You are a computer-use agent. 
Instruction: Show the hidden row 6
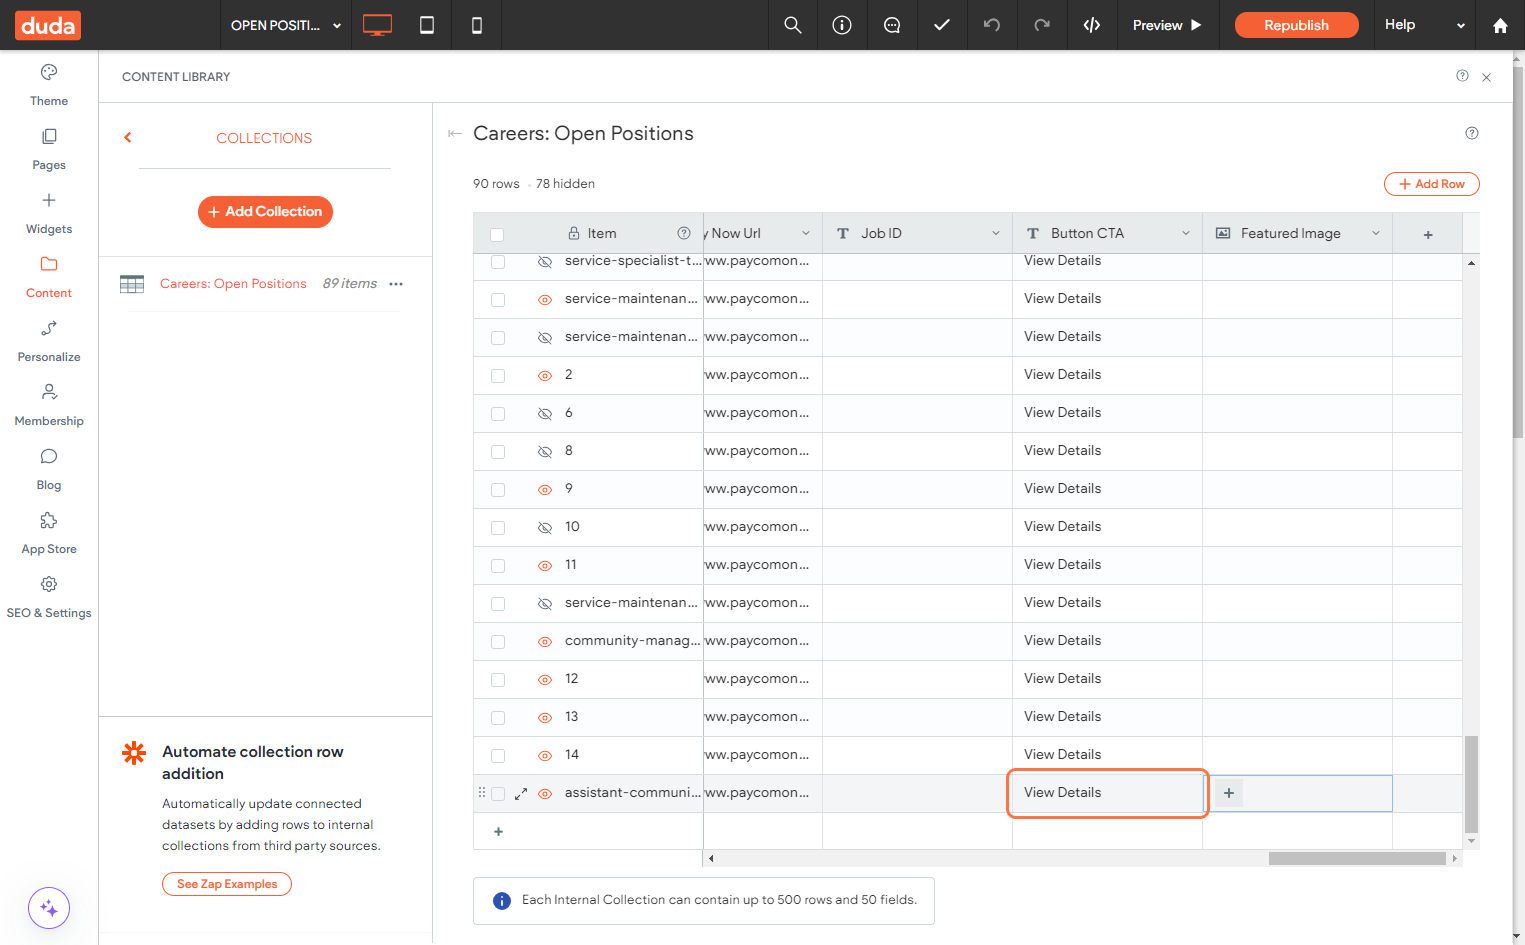545,414
